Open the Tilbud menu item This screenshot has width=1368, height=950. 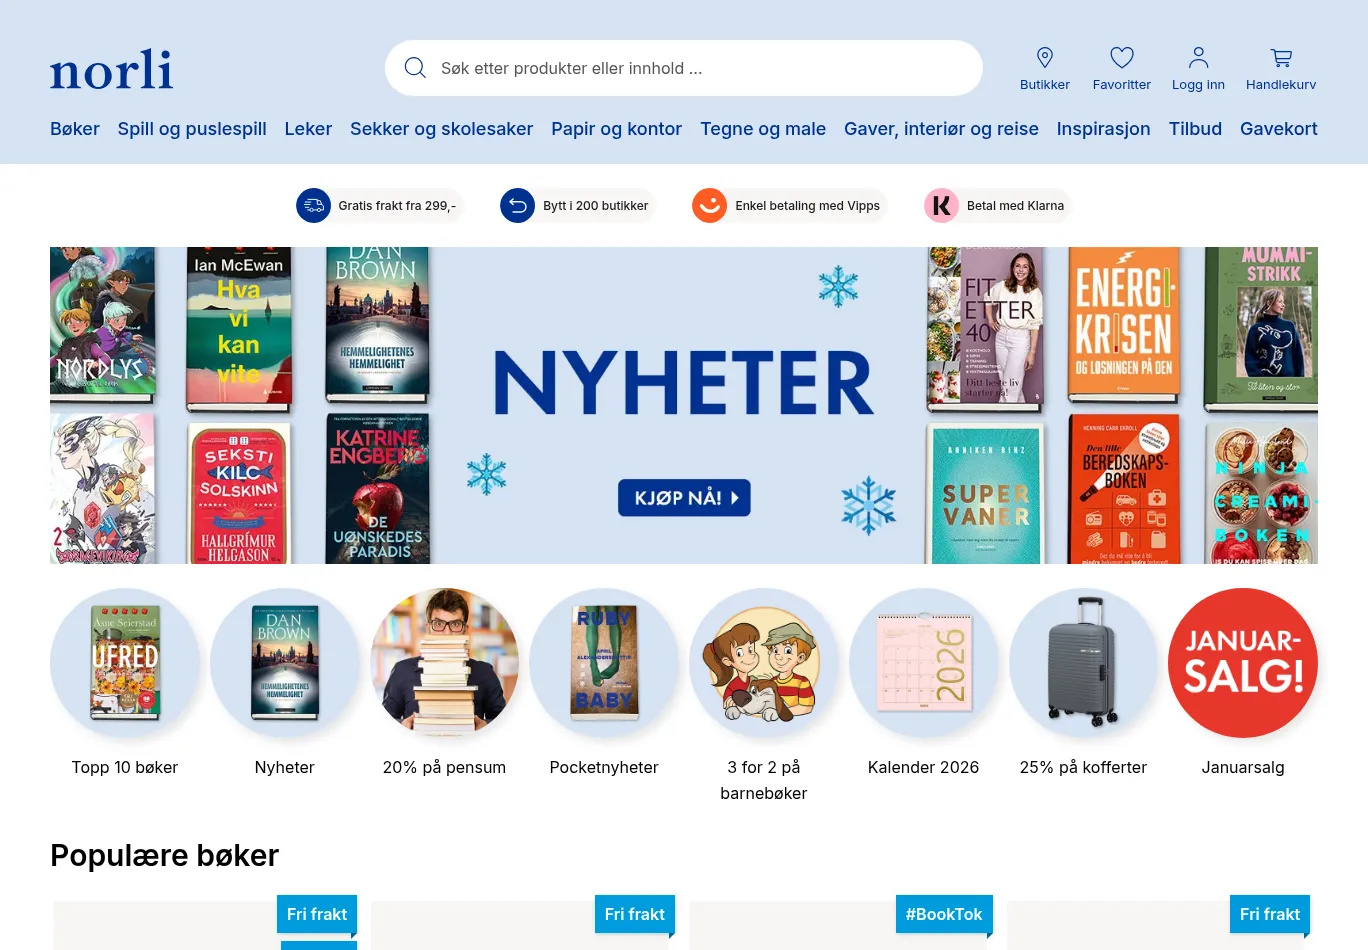(x=1195, y=129)
